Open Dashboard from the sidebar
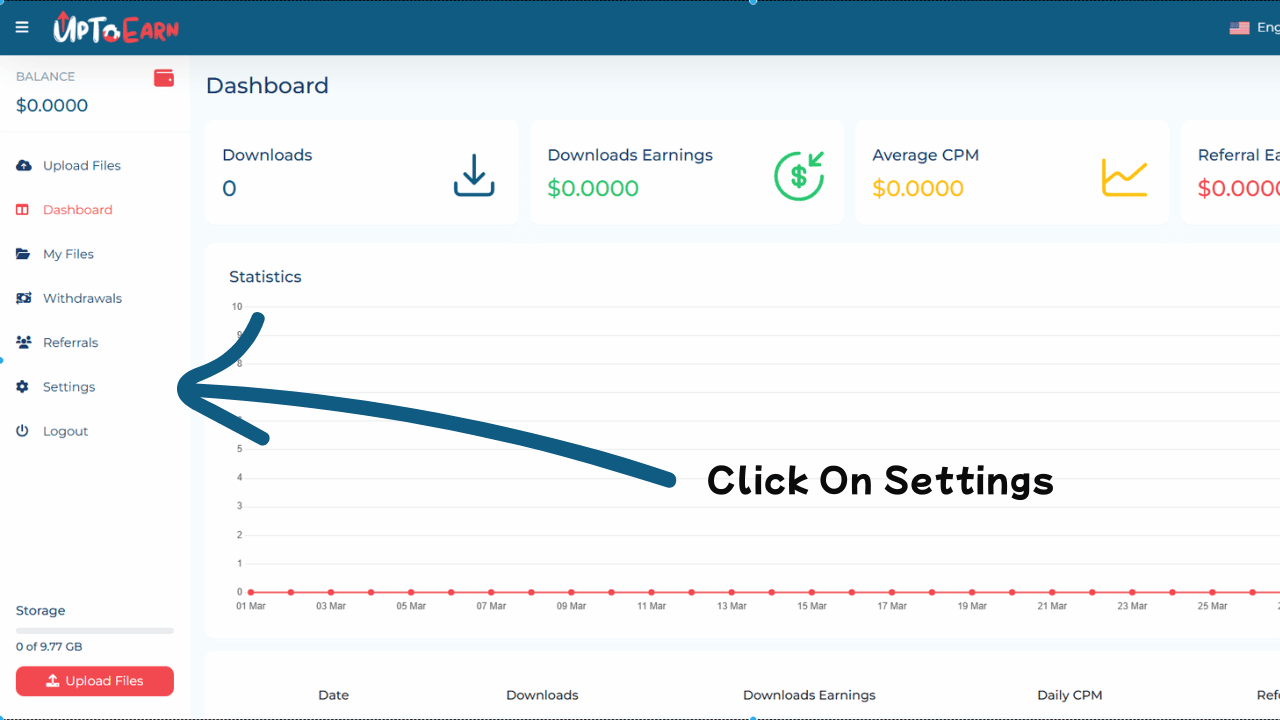 click(x=77, y=210)
